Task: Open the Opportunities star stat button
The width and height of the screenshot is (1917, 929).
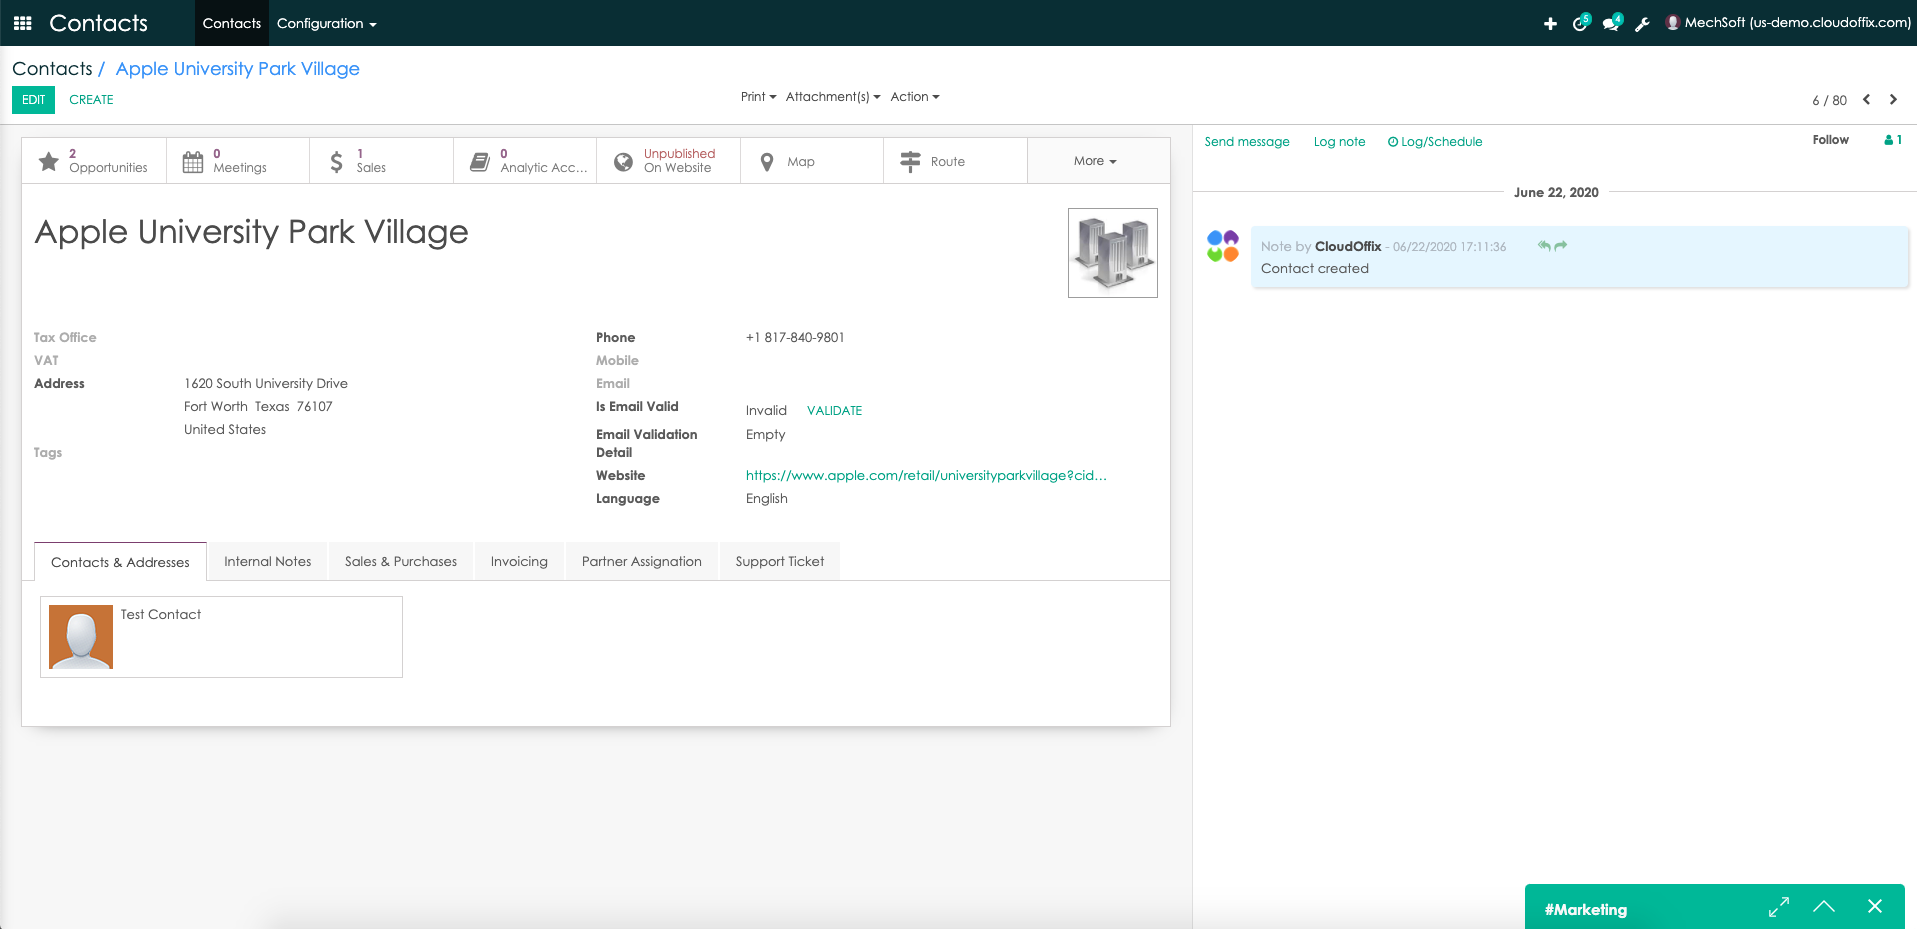Action: pos(94,161)
